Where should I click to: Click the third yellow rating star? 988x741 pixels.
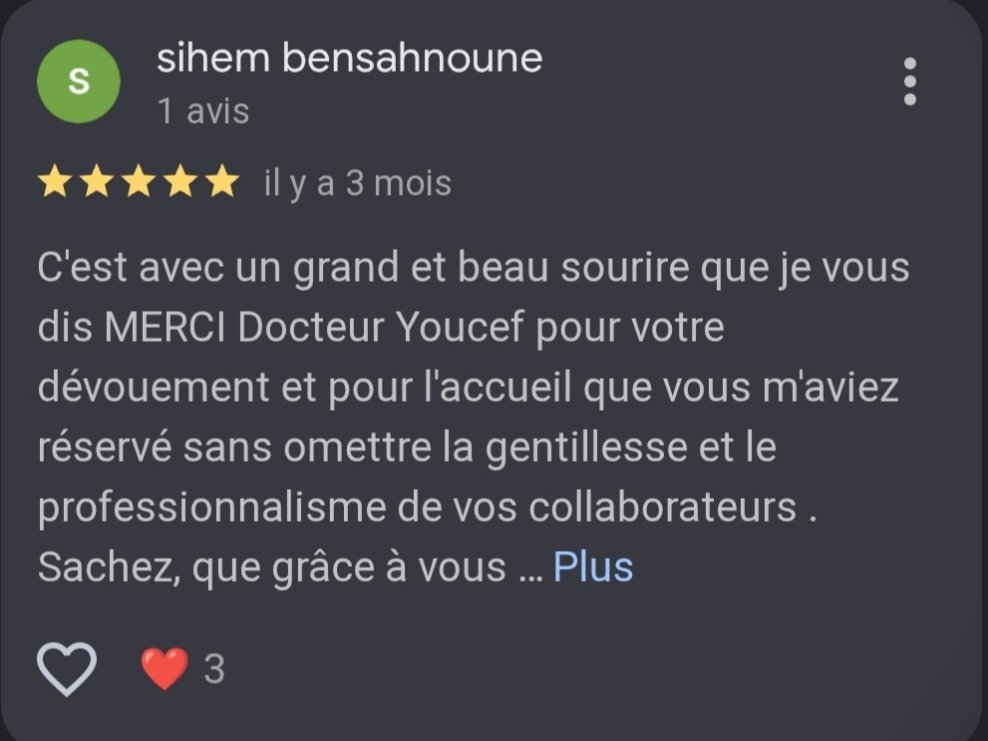tap(139, 182)
